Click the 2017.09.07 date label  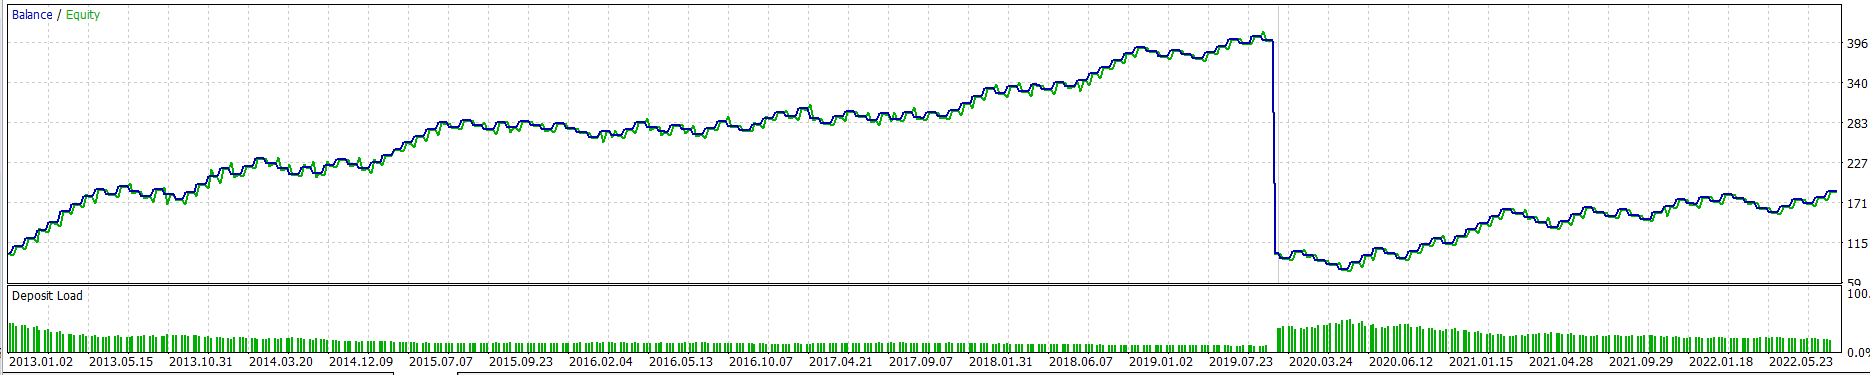tap(921, 362)
